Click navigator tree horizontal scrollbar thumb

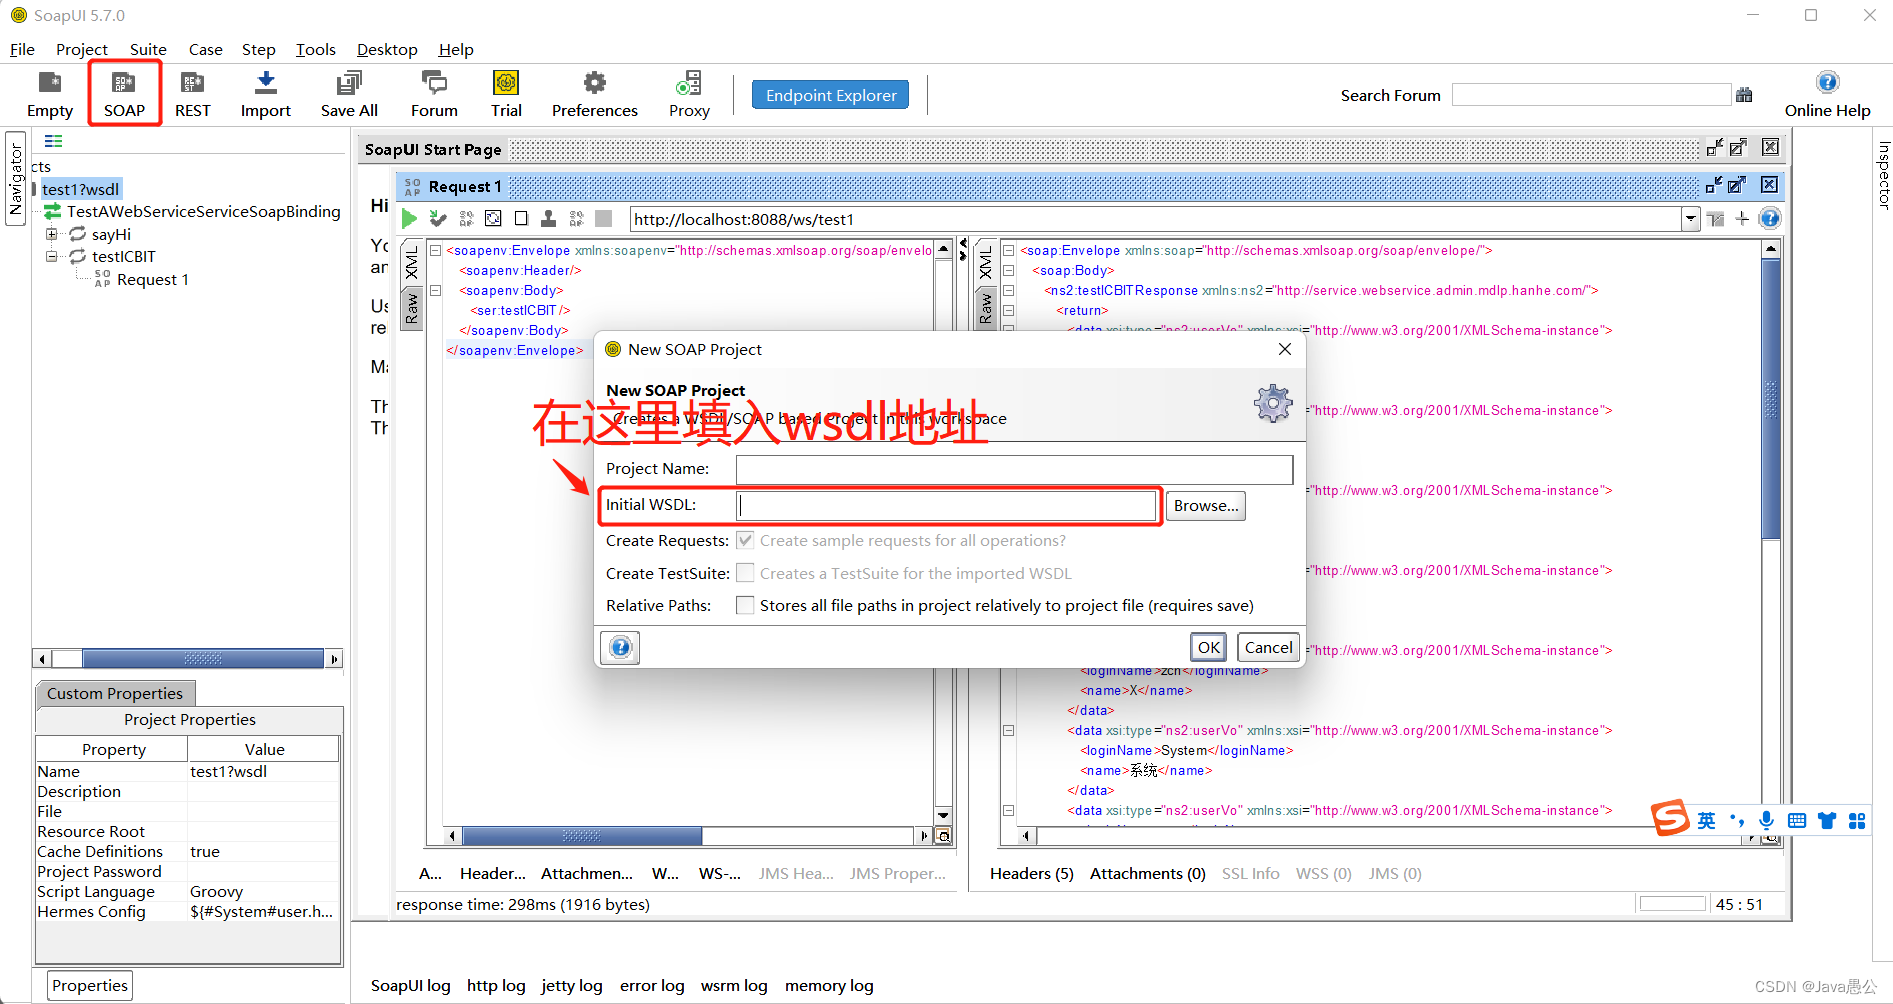(x=203, y=658)
